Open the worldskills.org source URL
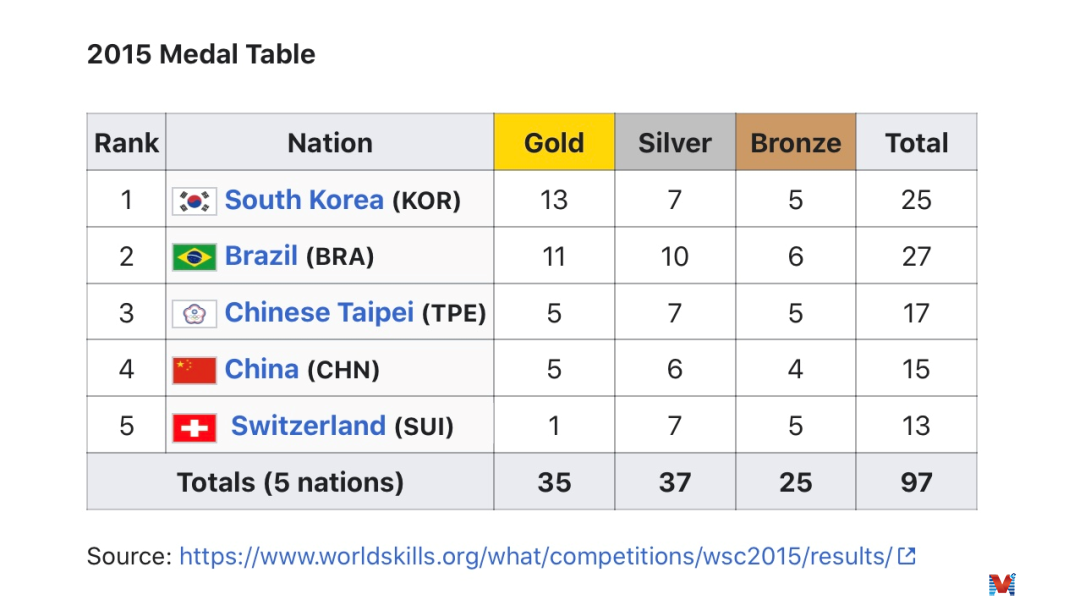This screenshot has height=600, width=1080. click(535, 556)
